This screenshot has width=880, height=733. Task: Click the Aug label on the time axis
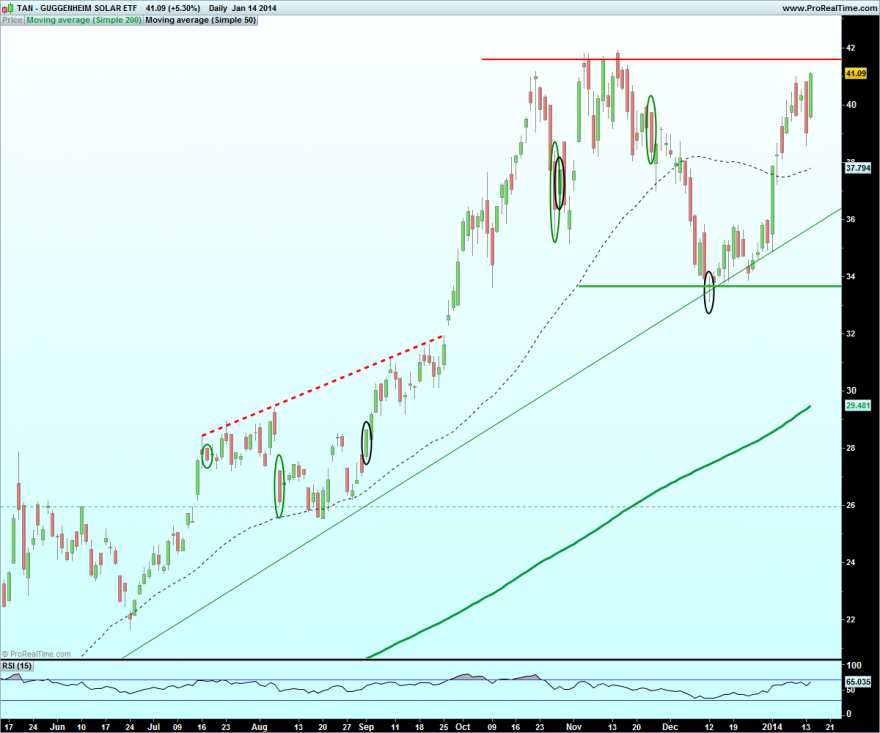259,727
